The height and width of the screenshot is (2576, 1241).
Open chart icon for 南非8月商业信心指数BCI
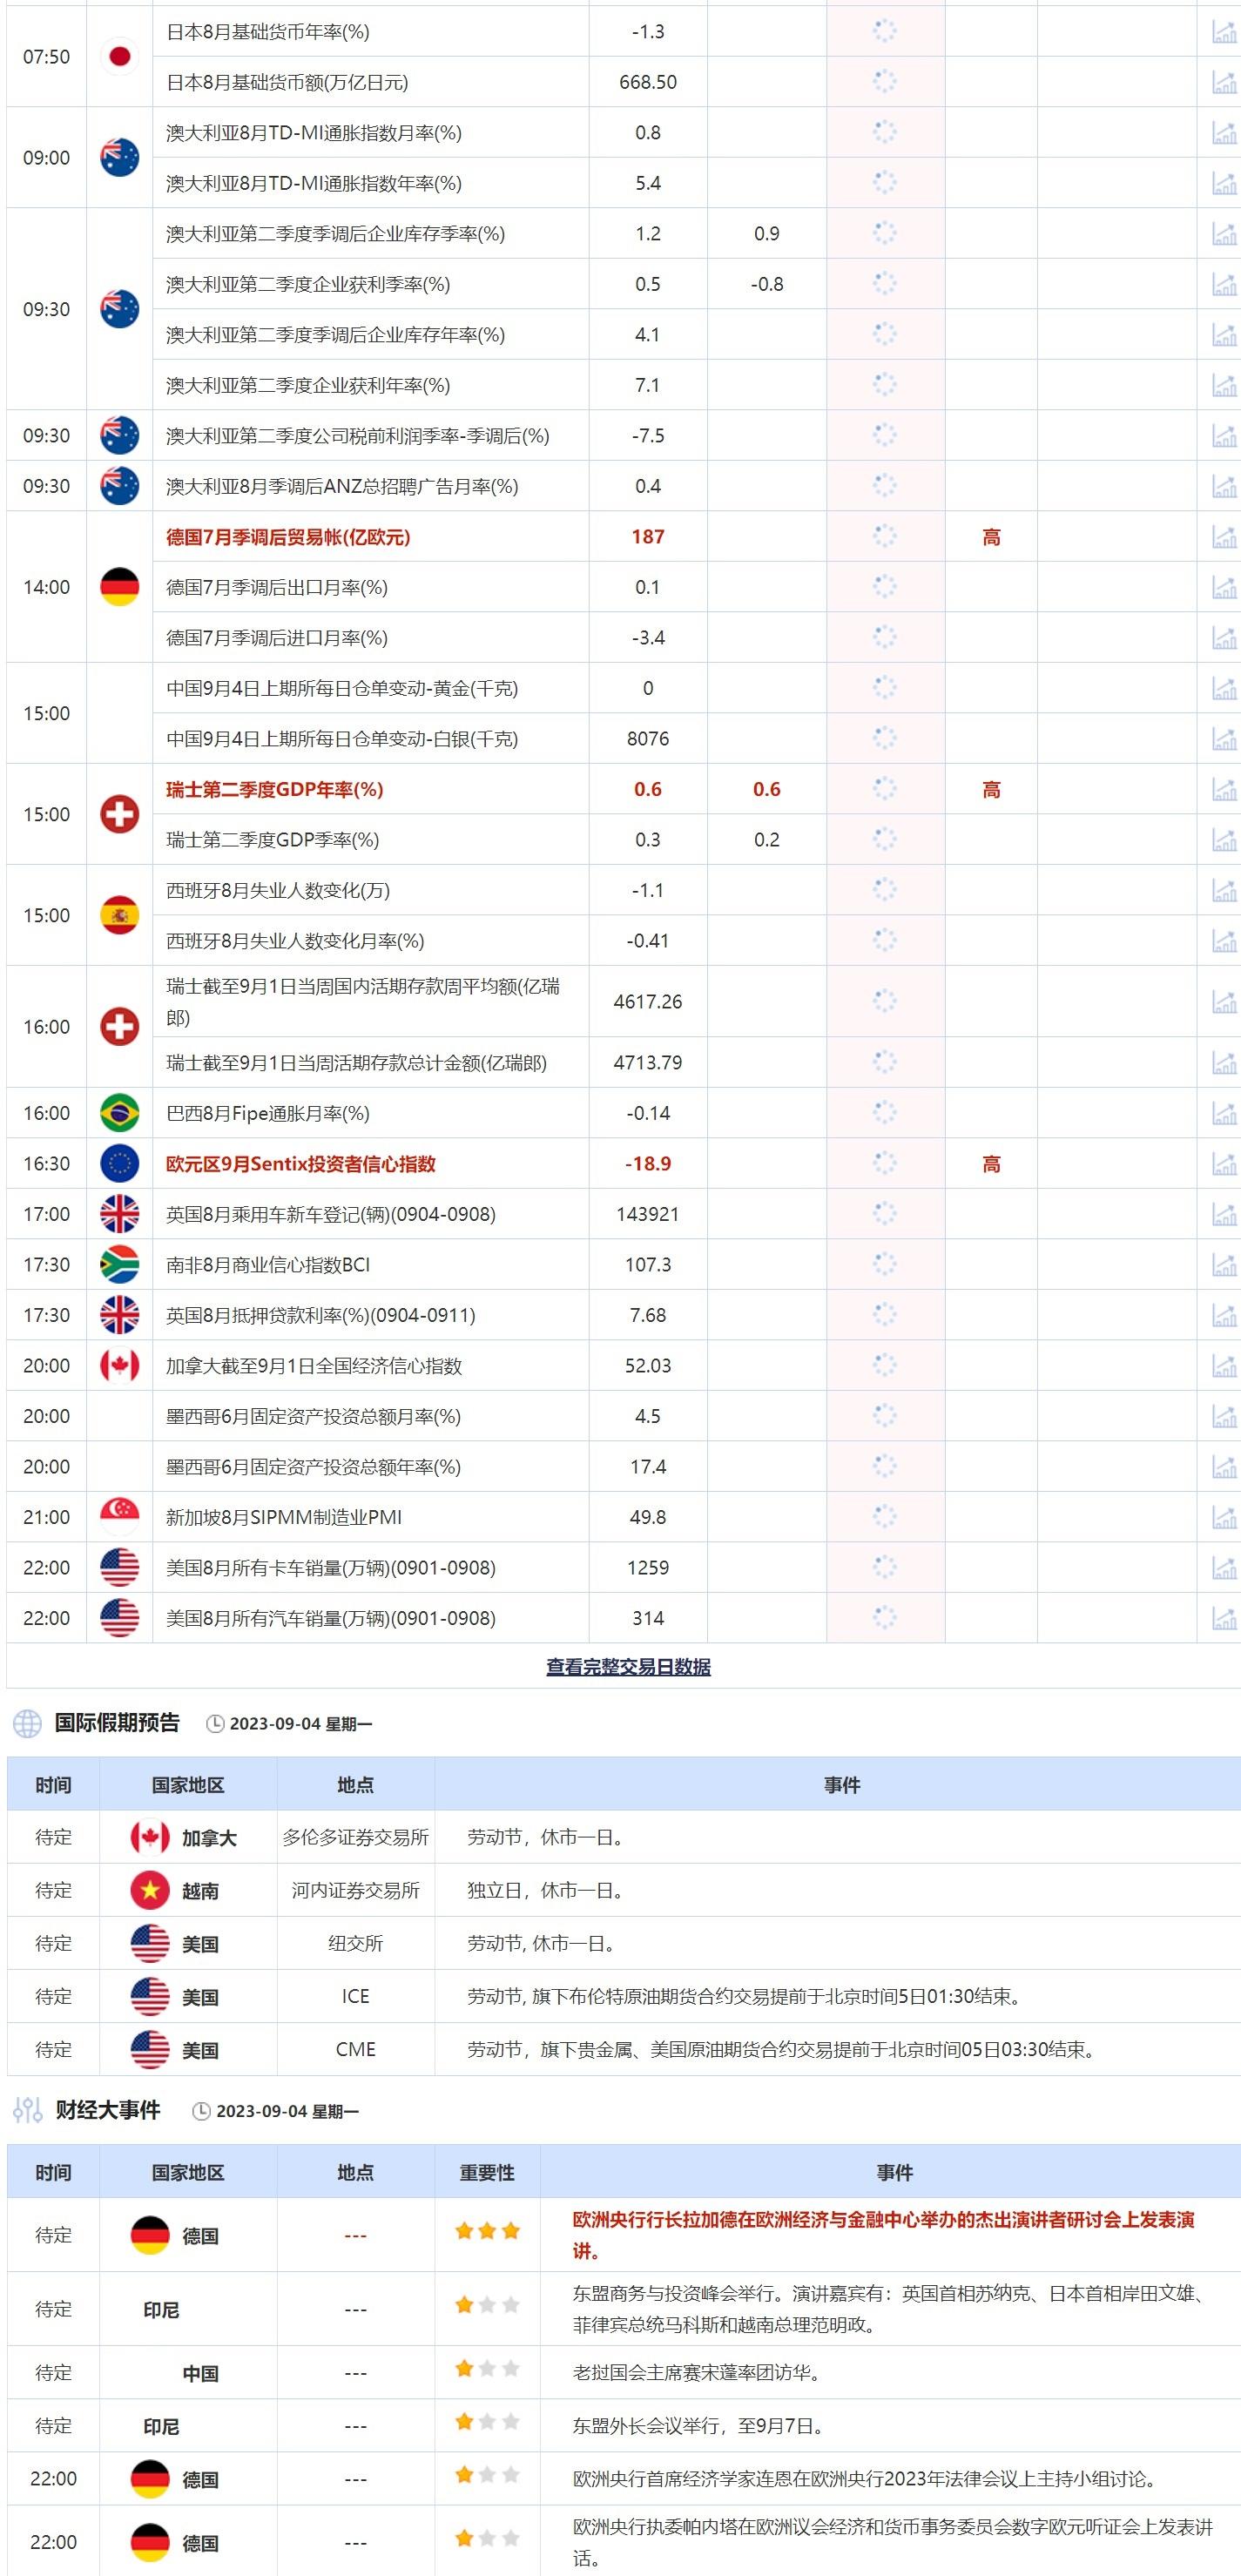(x=1223, y=1265)
